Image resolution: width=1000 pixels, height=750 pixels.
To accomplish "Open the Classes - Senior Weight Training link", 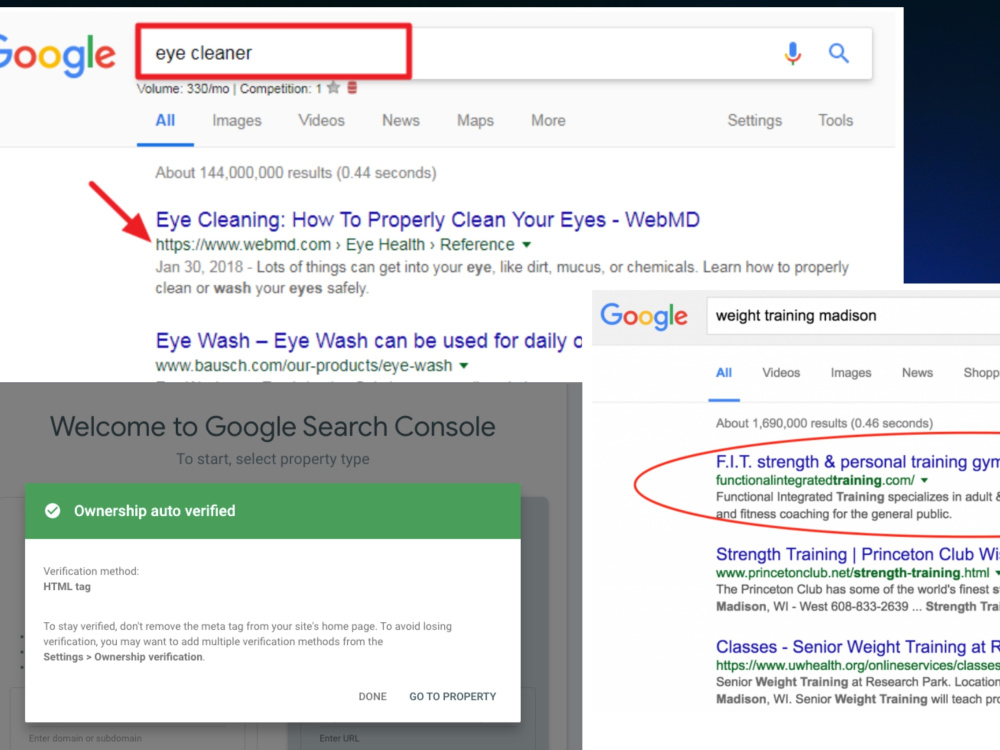I will pyautogui.click(x=858, y=647).
